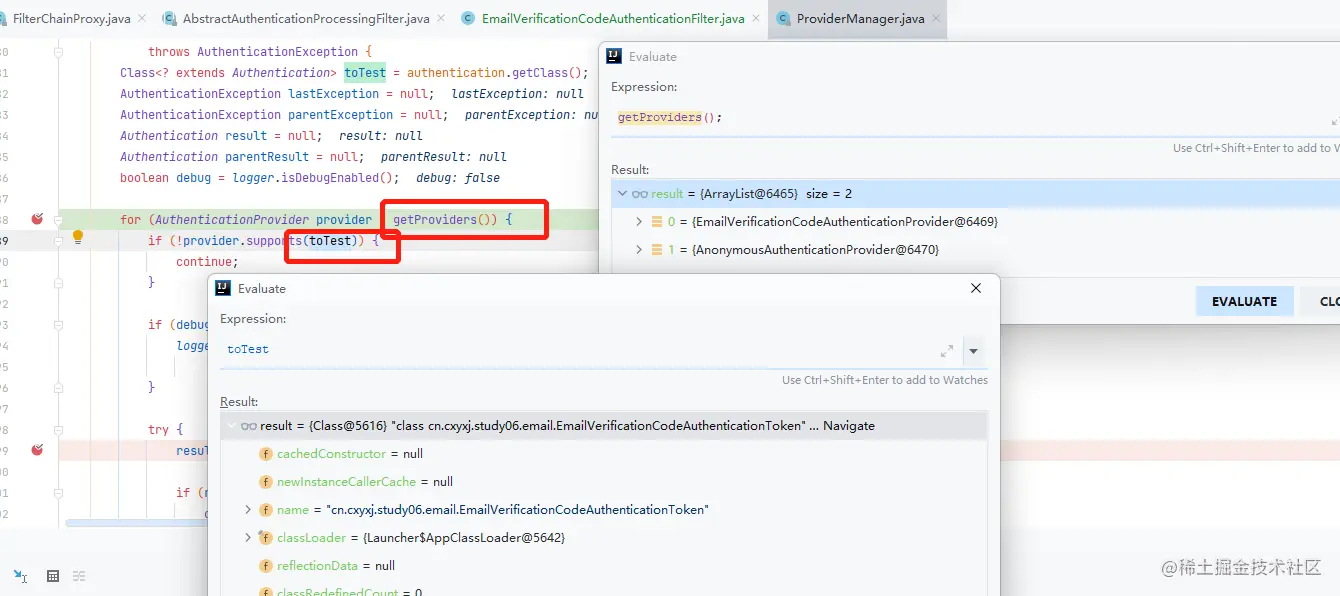This screenshot has width=1340, height=596.
Task: Click the EVALUATE button in the rear dialog
Action: pos(1244,301)
